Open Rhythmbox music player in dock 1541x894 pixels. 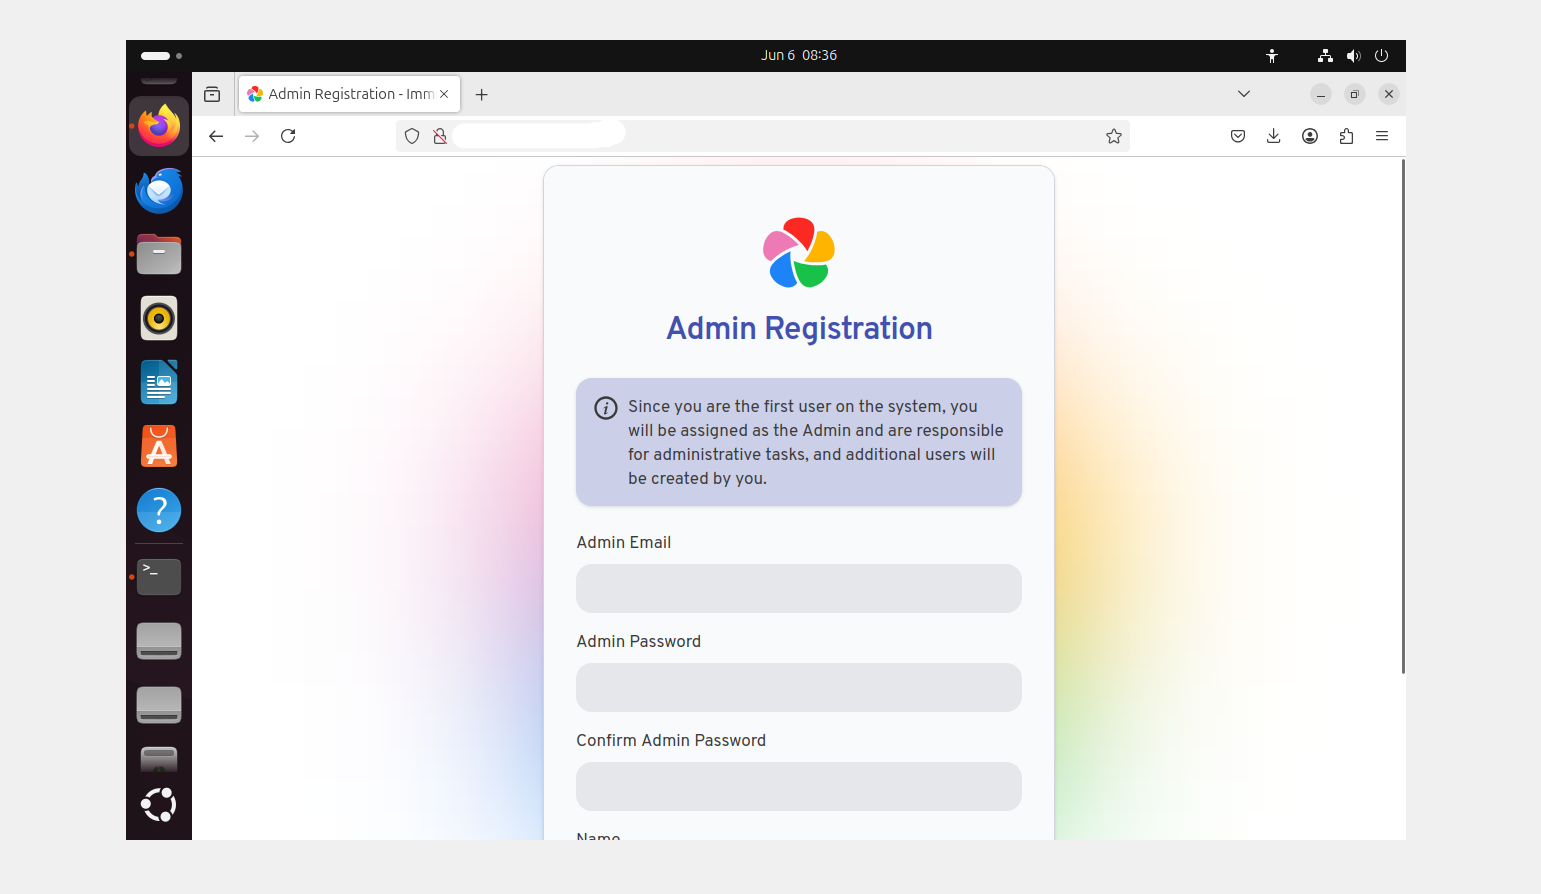pos(159,318)
